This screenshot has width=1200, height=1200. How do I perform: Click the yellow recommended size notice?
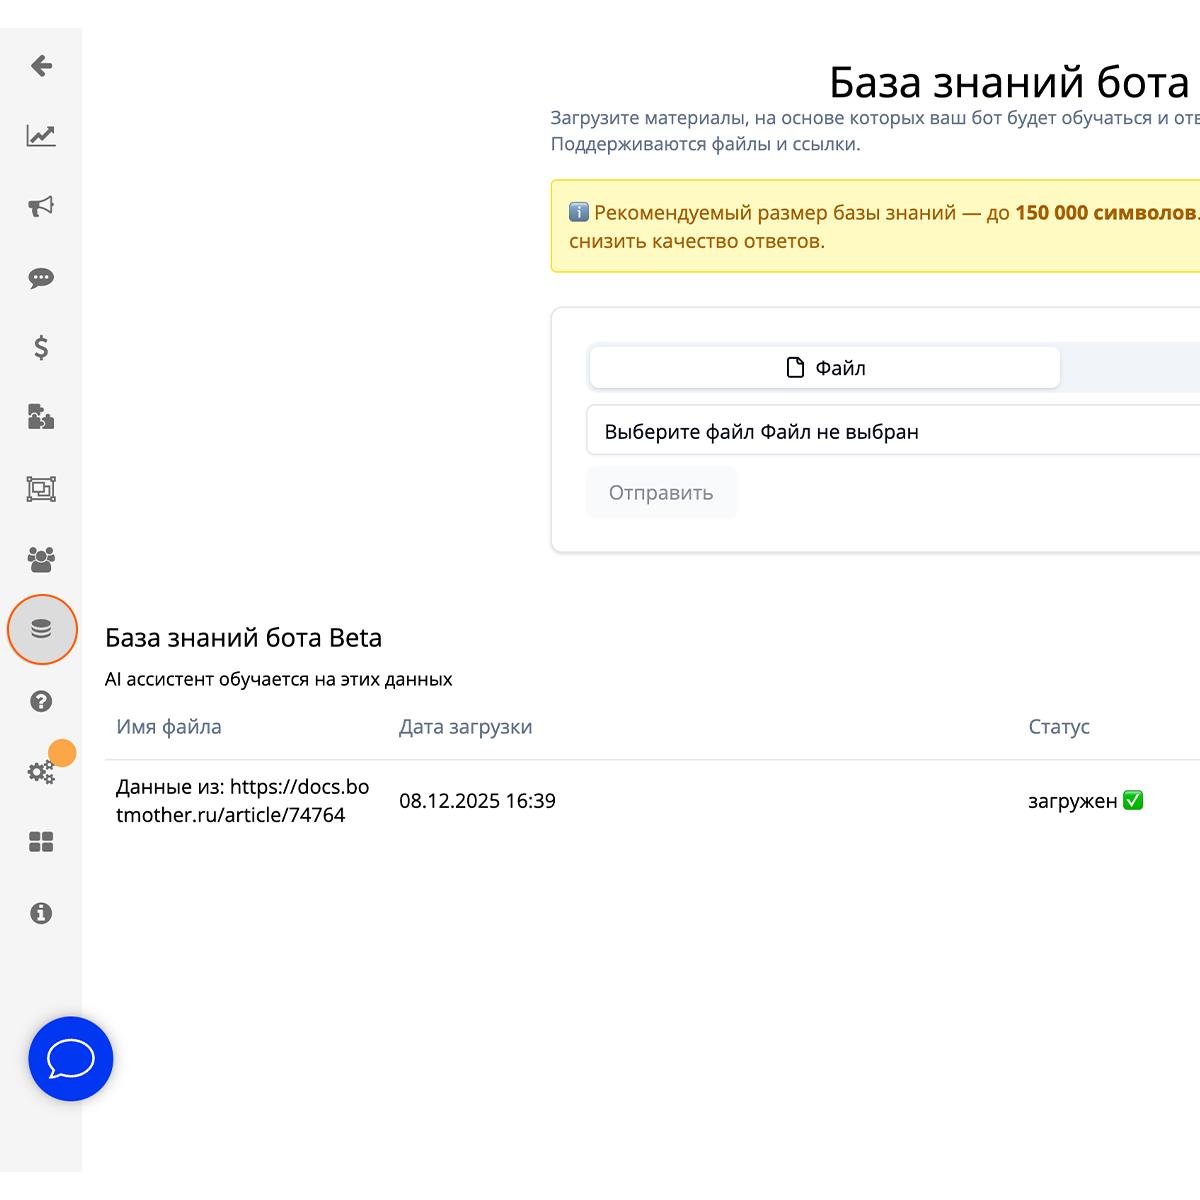875,226
